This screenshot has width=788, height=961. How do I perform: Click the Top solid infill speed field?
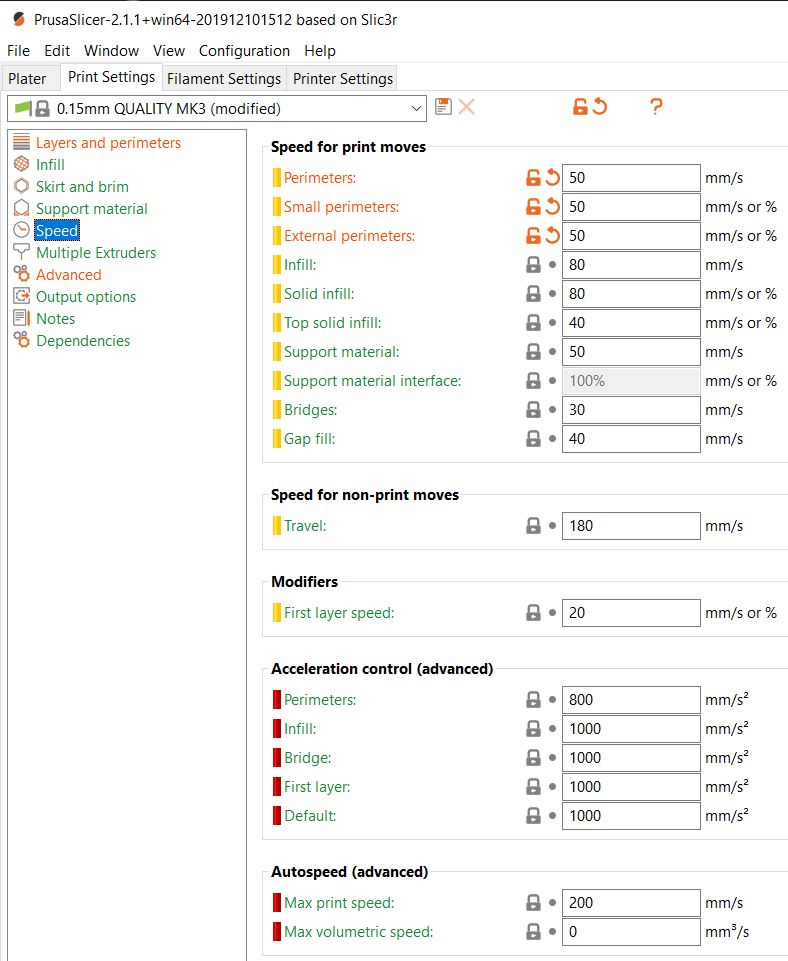[x=631, y=323]
